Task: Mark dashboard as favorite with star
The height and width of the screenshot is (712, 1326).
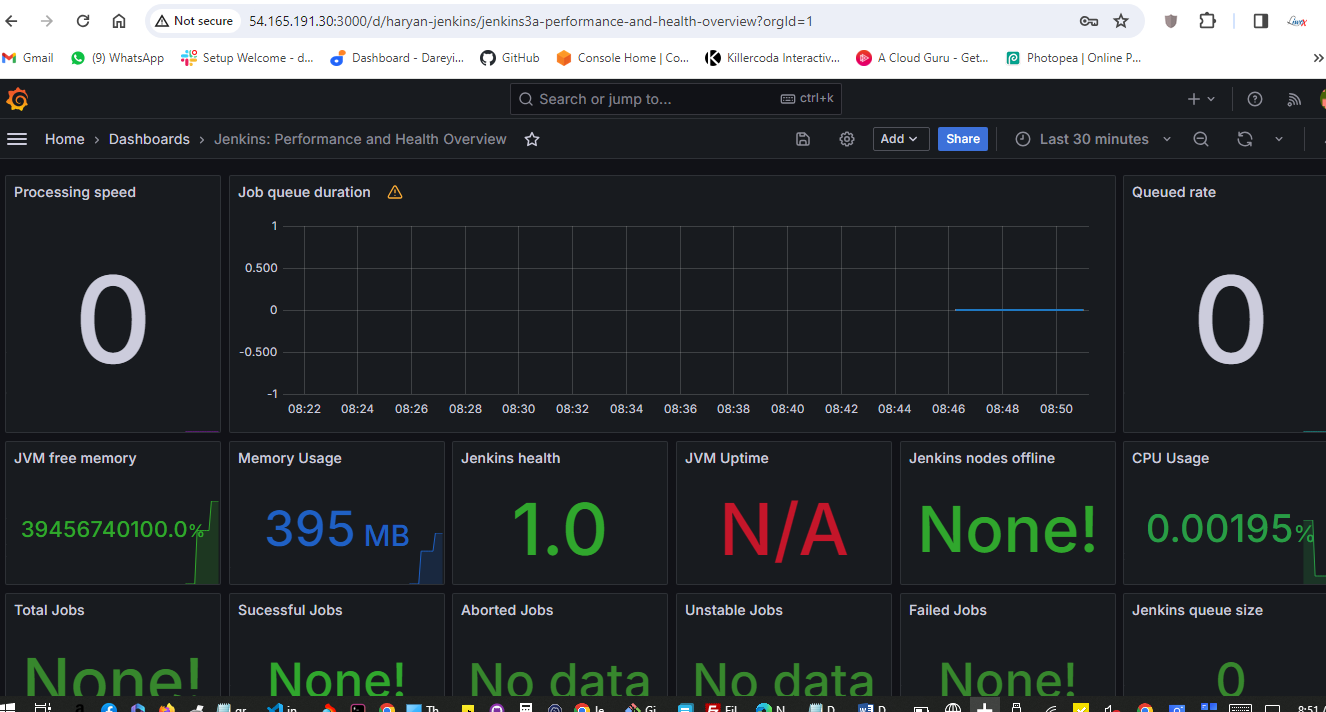Action: coord(532,139)
